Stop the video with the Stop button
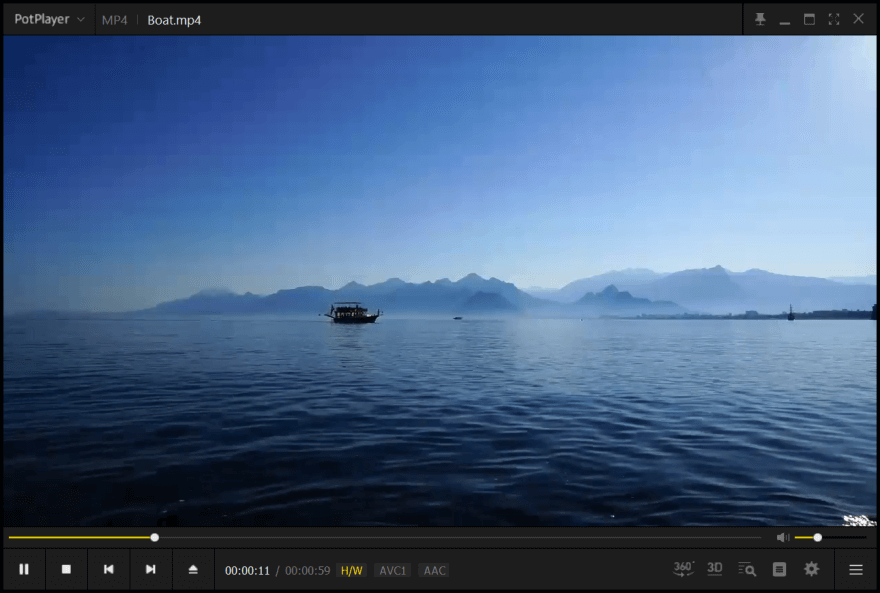Screen dimensions: 880x593 (x=66, y=569)
